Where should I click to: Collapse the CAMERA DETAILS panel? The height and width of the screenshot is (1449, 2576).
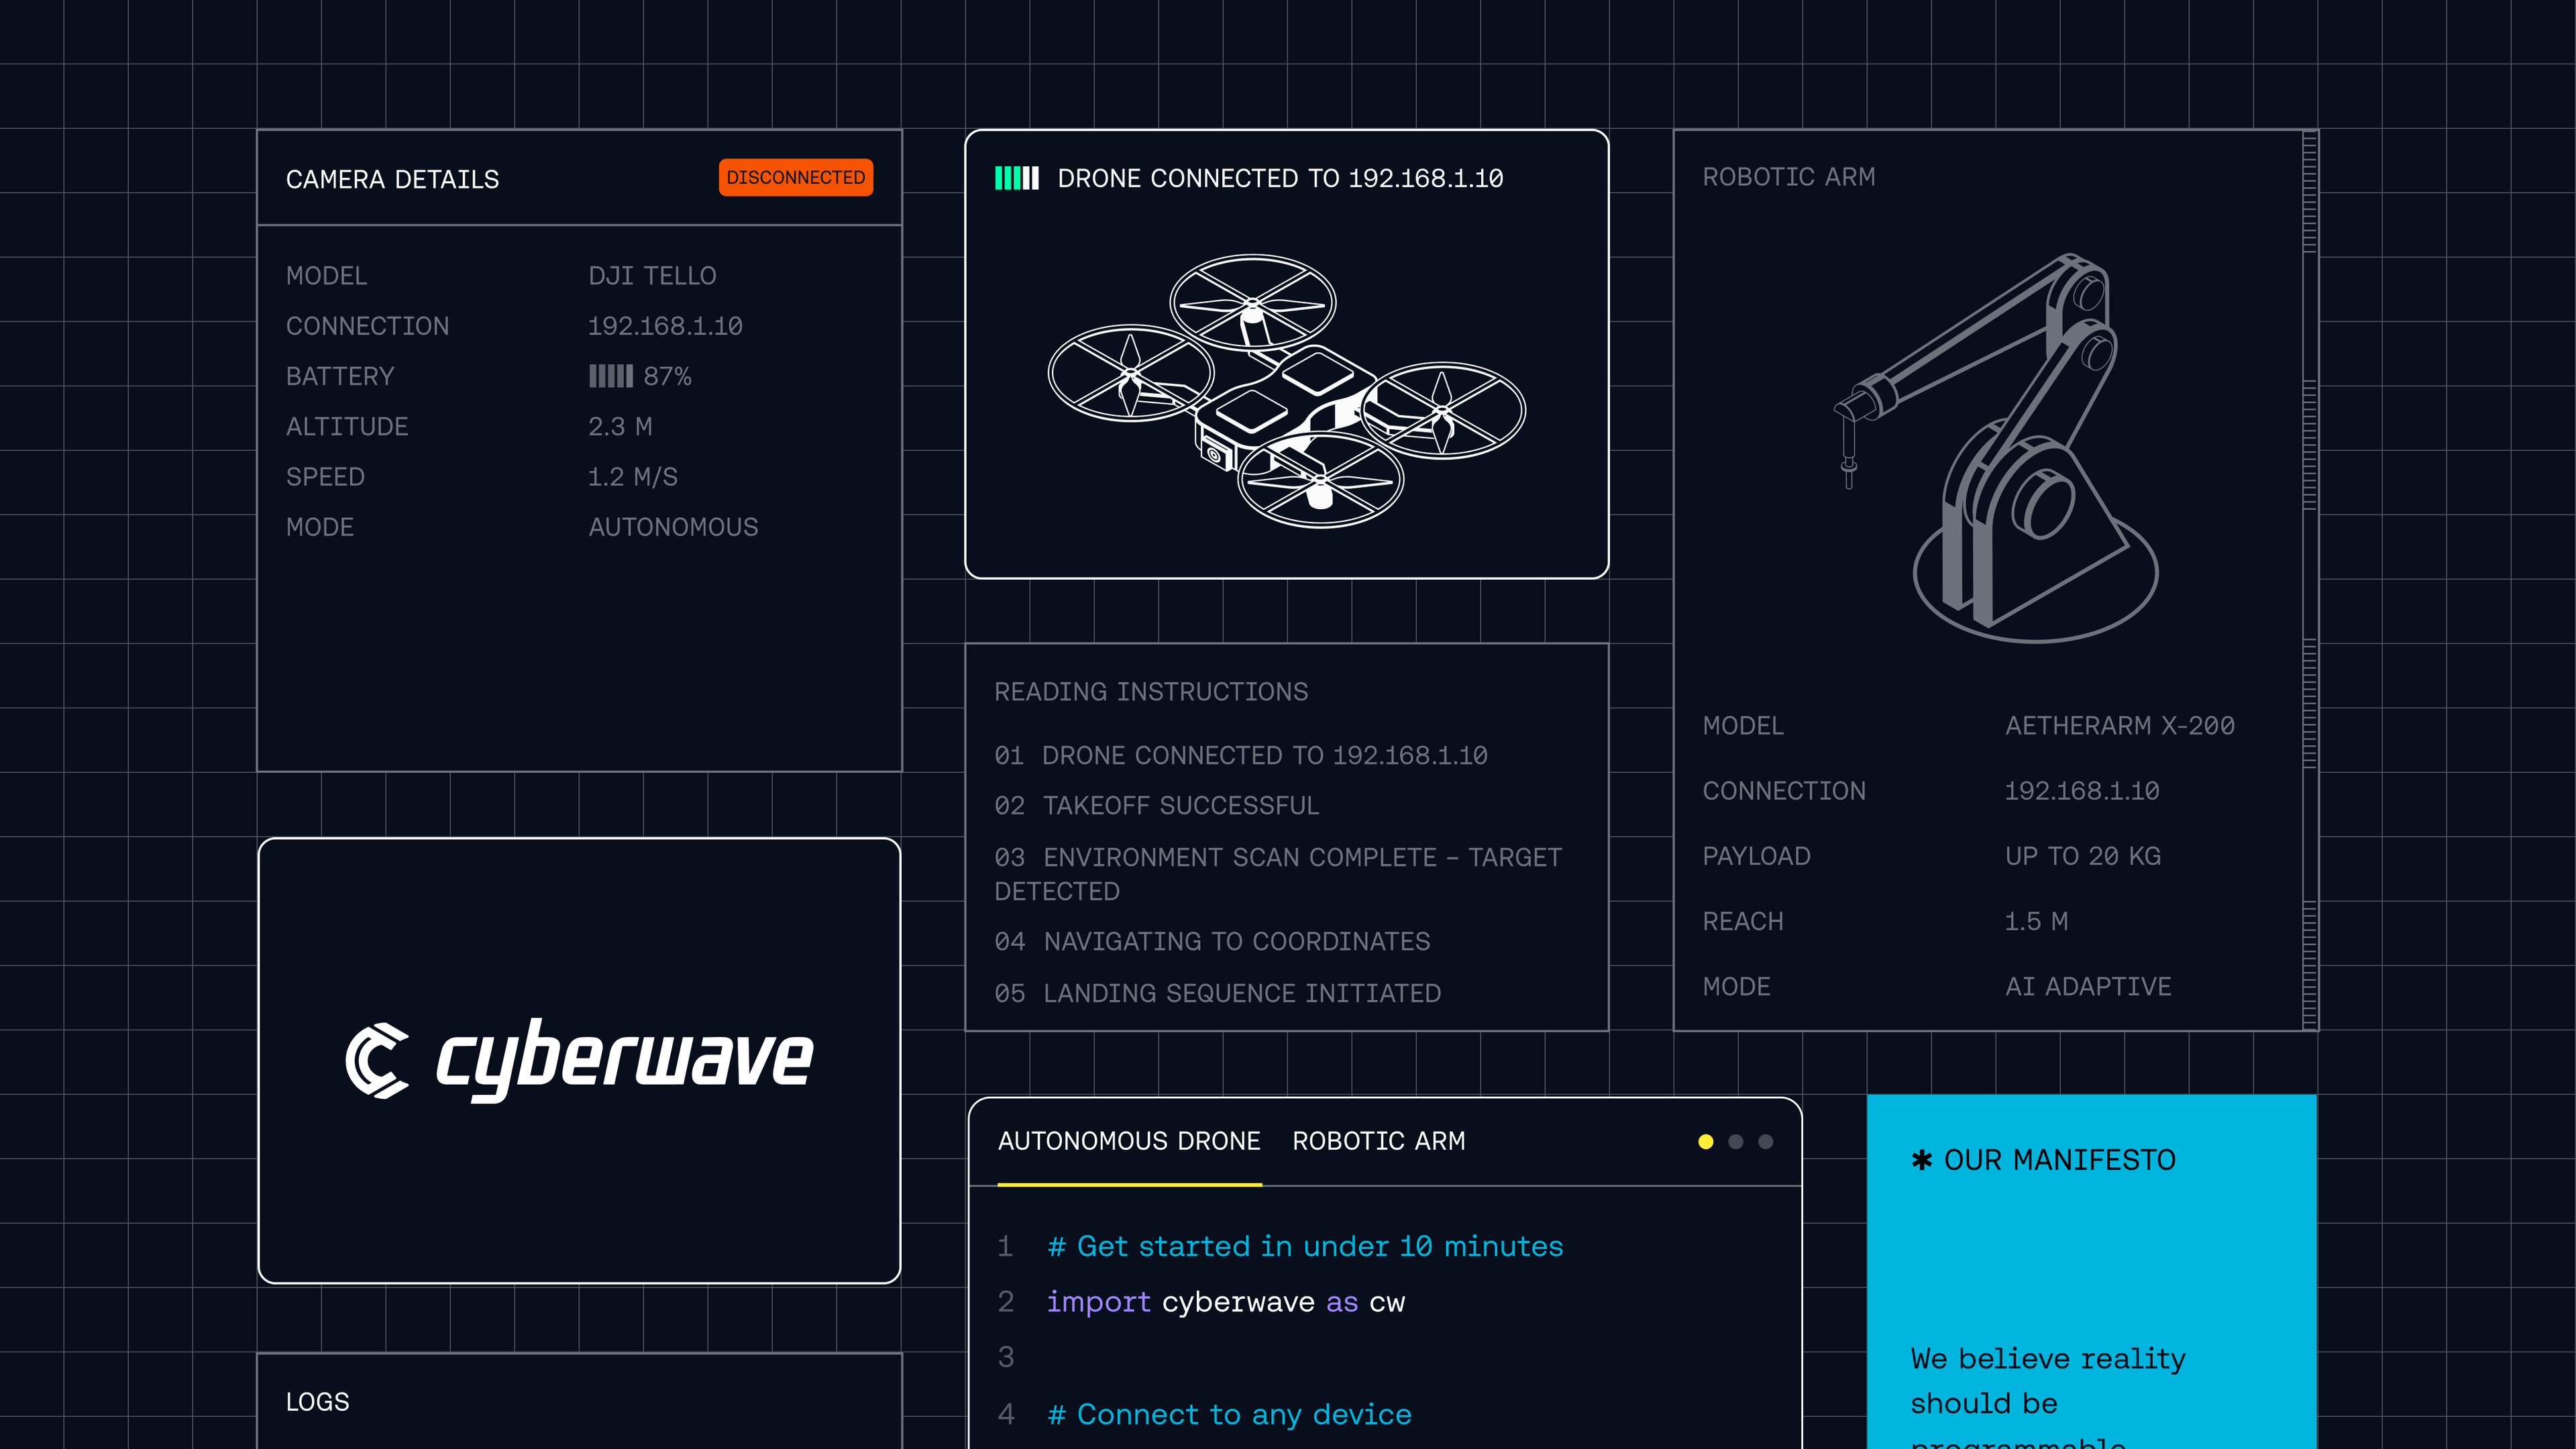pyautogui.click(x=392, y=179)
